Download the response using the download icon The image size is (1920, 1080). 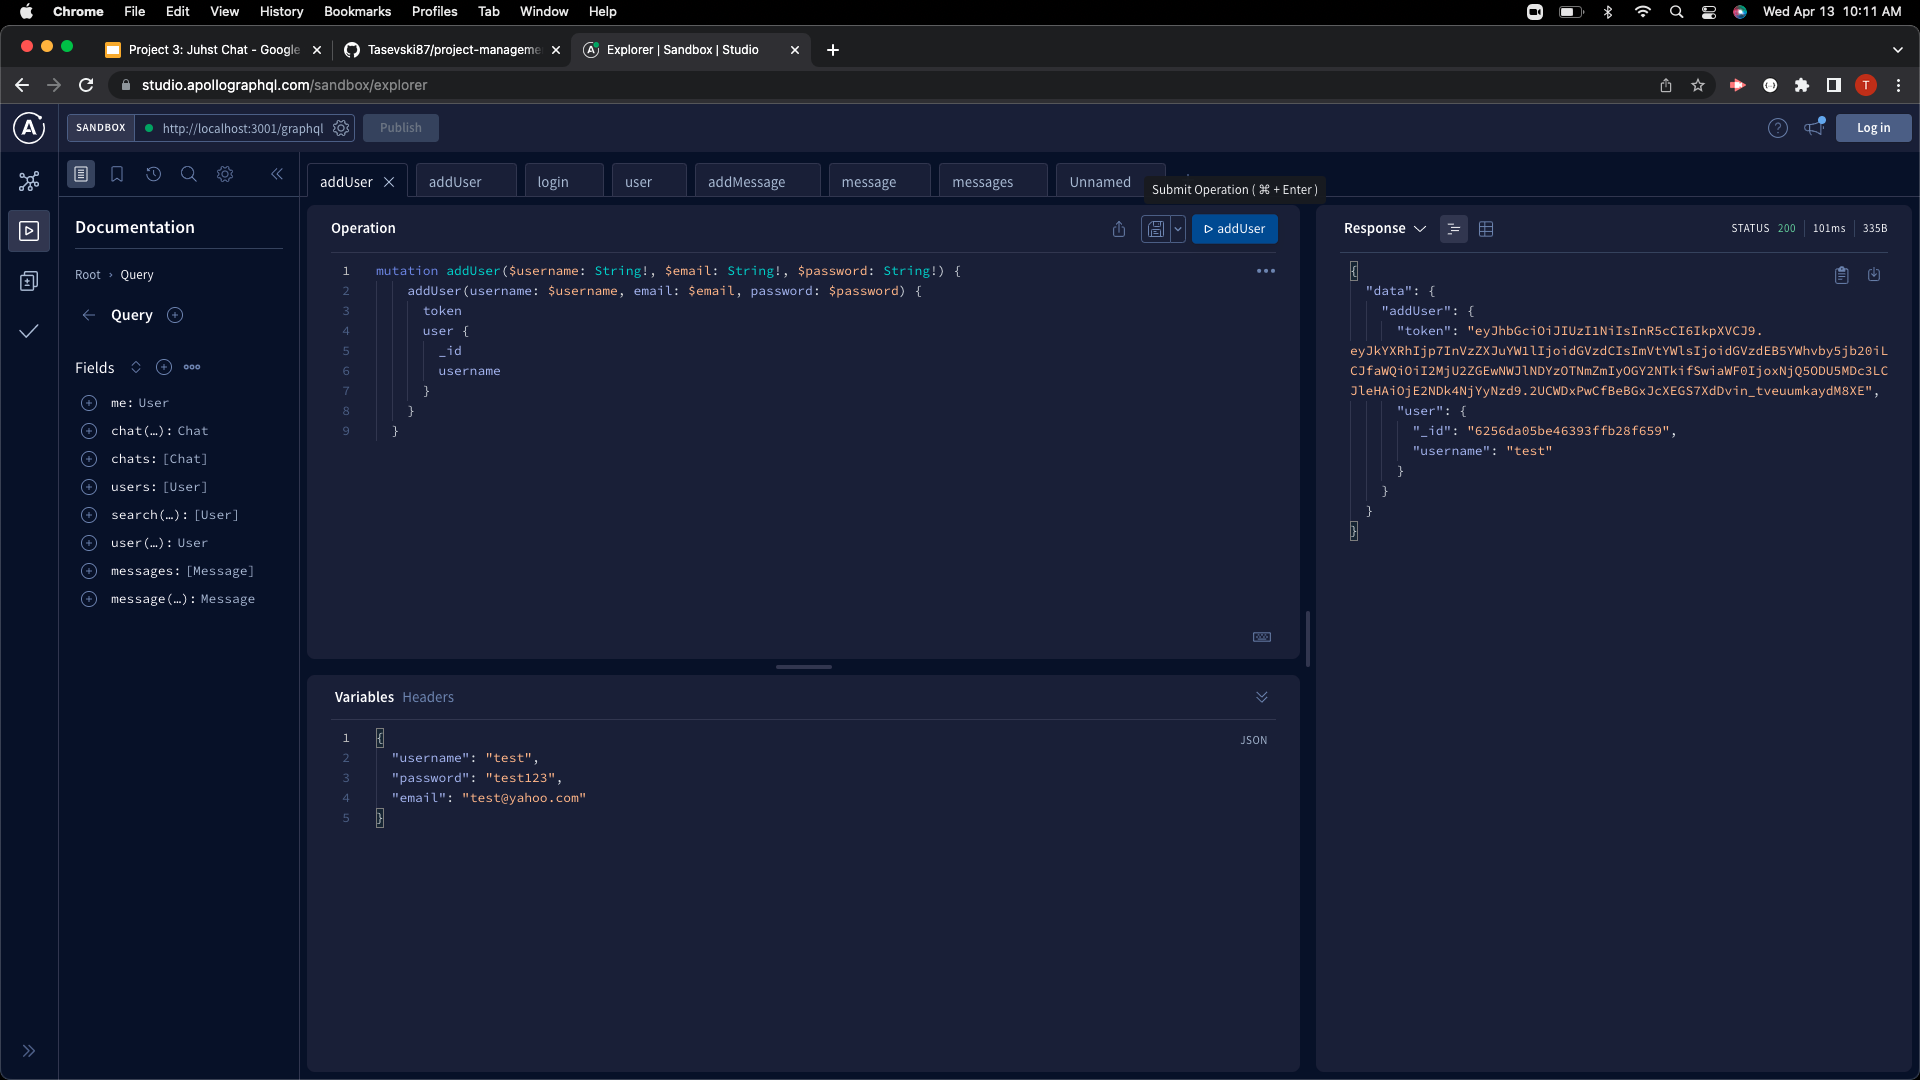(1875, 275)
